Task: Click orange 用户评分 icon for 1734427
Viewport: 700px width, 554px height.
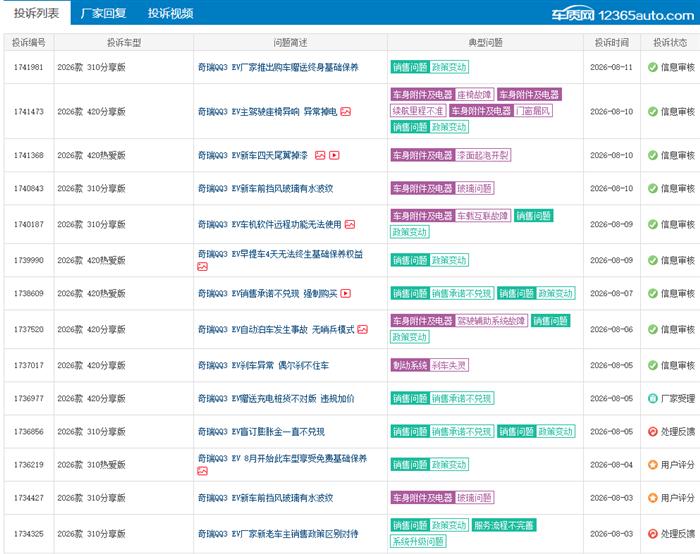Action: [x=653, y=498]
